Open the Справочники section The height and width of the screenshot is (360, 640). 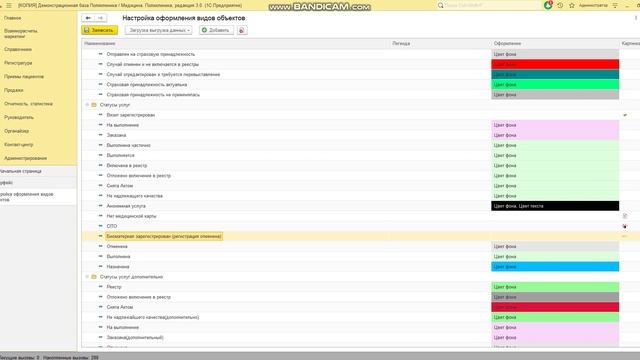[x=18, y=49]
